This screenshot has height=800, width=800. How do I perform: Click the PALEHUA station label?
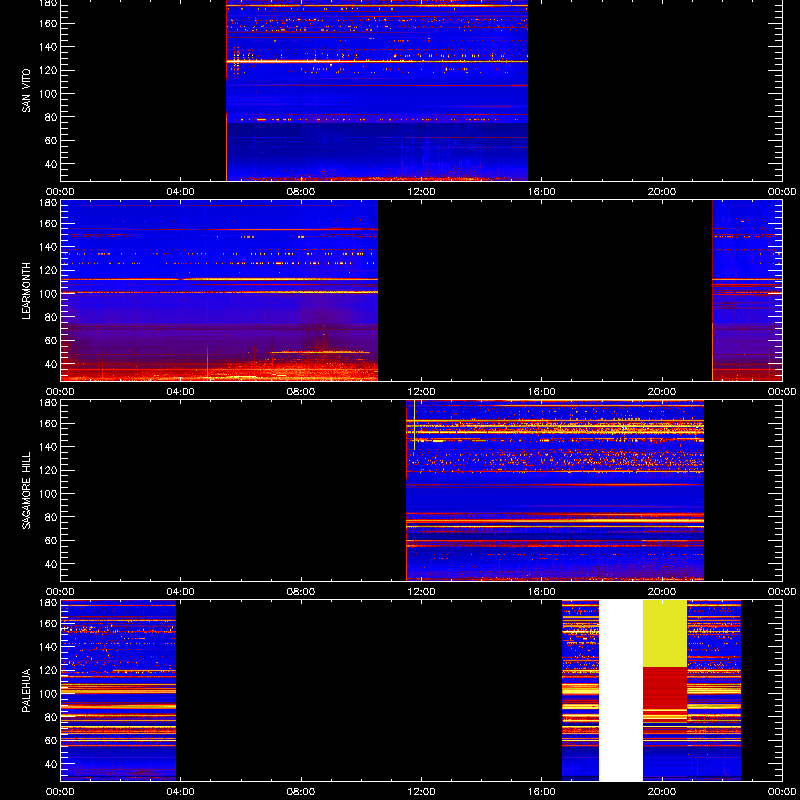(x=26, y=690)
